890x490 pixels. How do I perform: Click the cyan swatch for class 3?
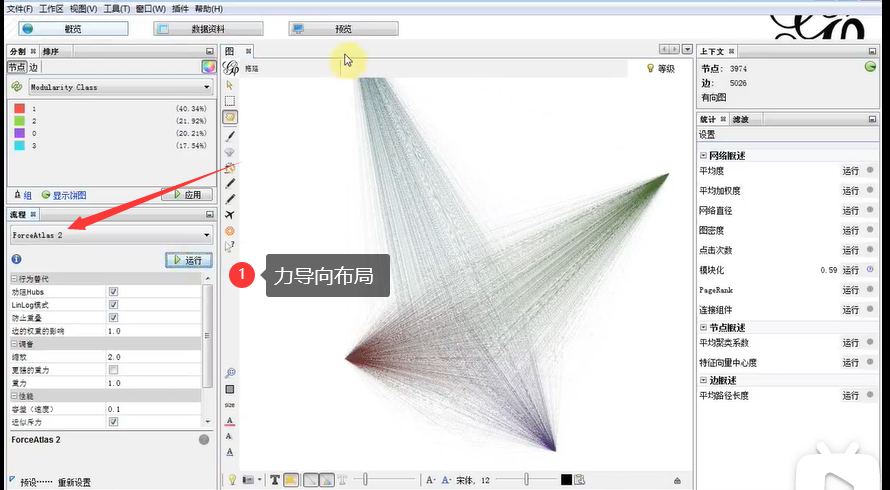pos(19,145)
